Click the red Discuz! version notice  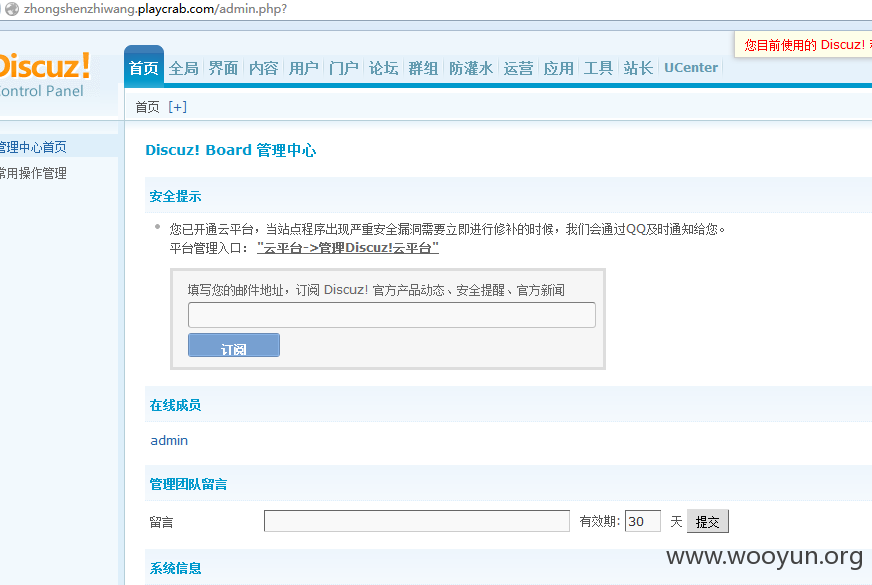804,45
